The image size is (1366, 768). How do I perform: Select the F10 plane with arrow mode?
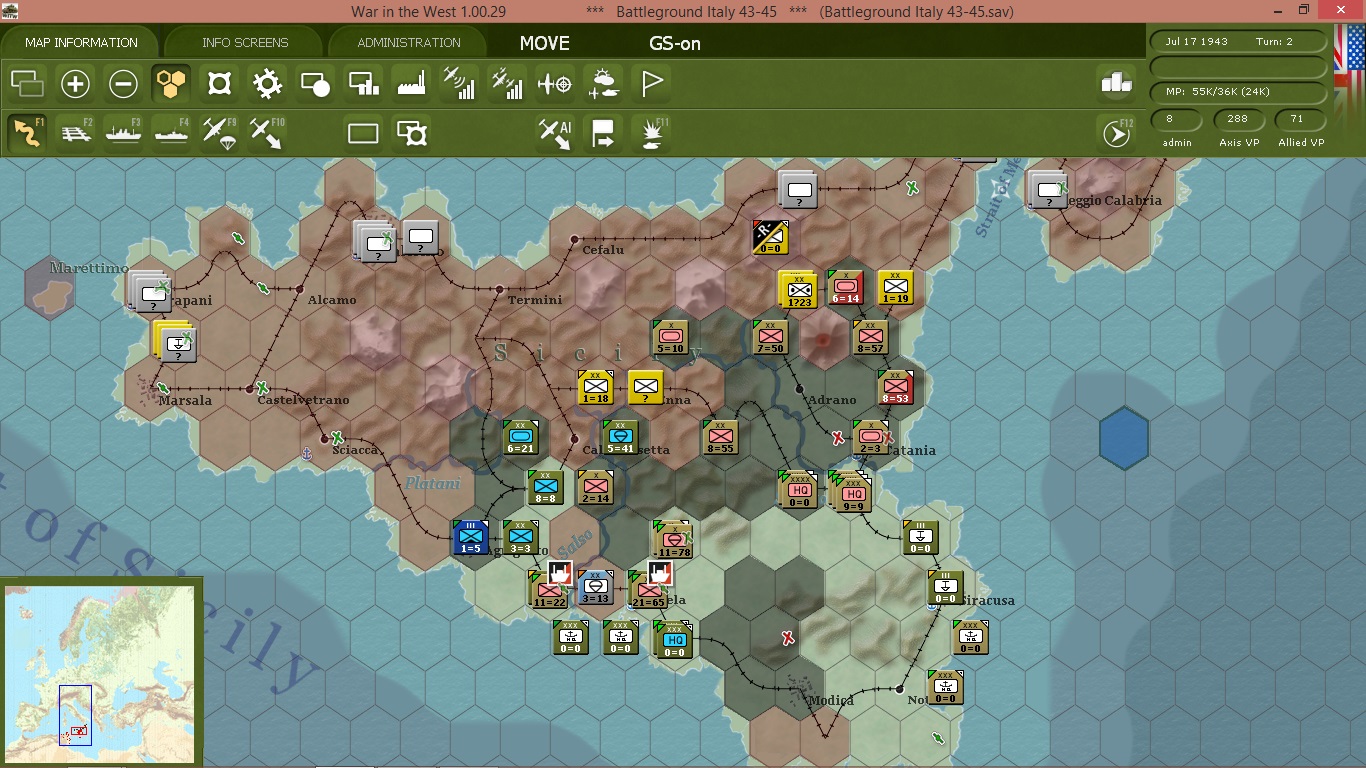pos(267,133)
